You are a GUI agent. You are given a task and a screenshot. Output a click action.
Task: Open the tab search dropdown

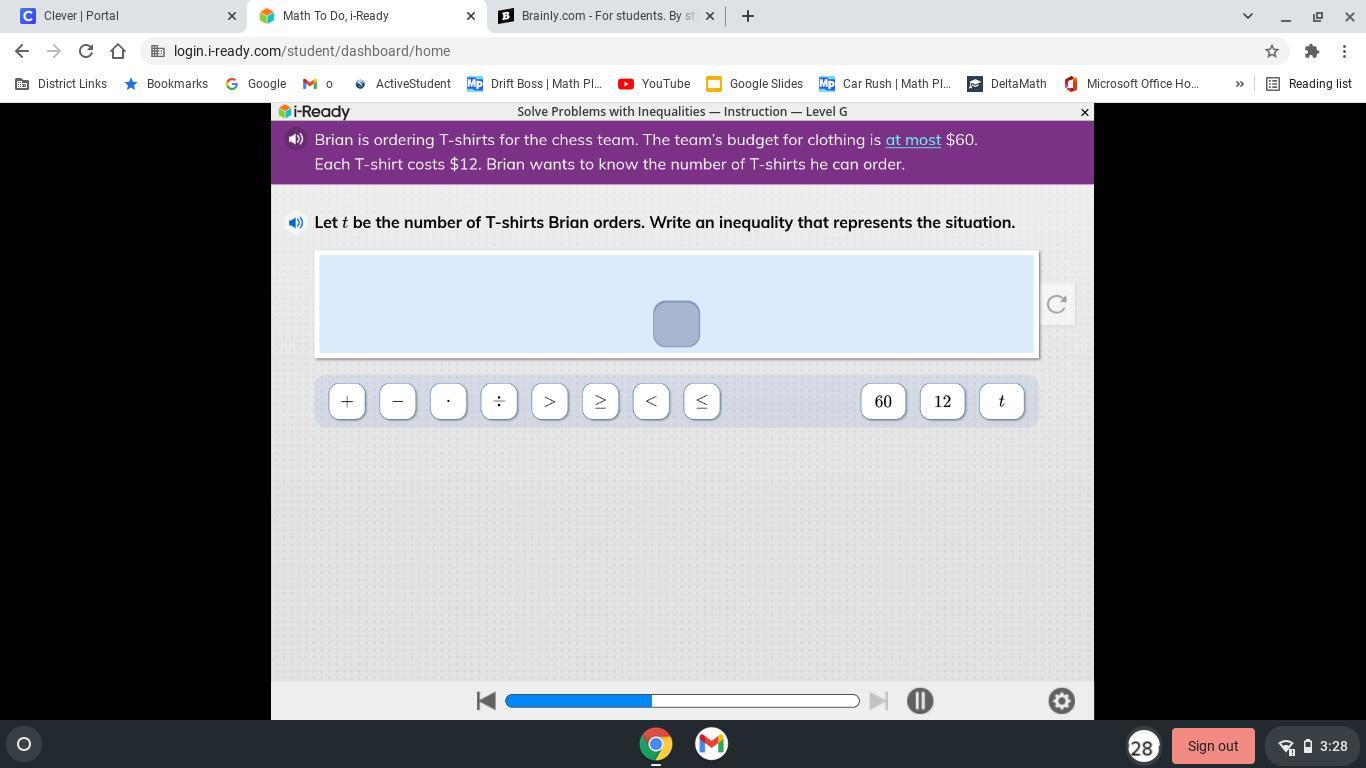click(1247, 16)
